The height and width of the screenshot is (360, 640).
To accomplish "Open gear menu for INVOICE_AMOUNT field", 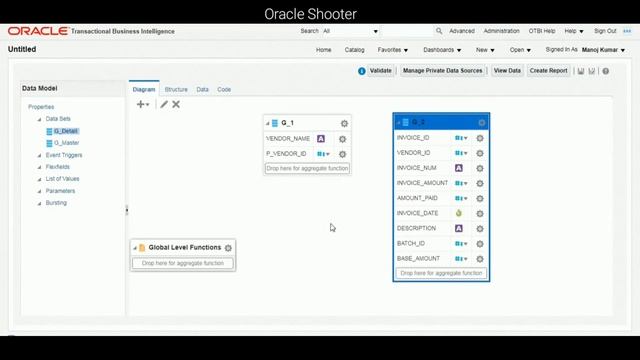I will pos(480,184).
